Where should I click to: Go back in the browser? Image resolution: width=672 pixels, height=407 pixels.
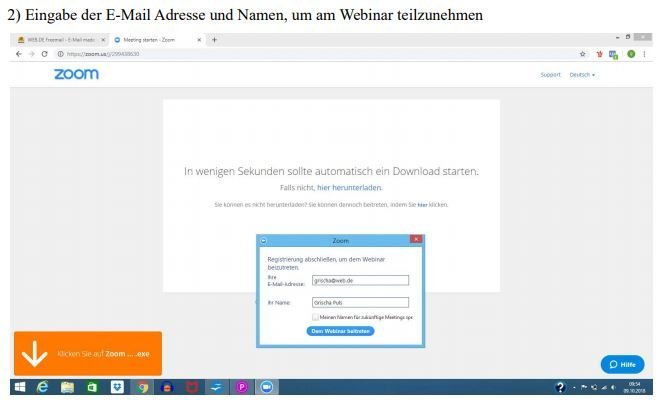(x=19, y=54)
